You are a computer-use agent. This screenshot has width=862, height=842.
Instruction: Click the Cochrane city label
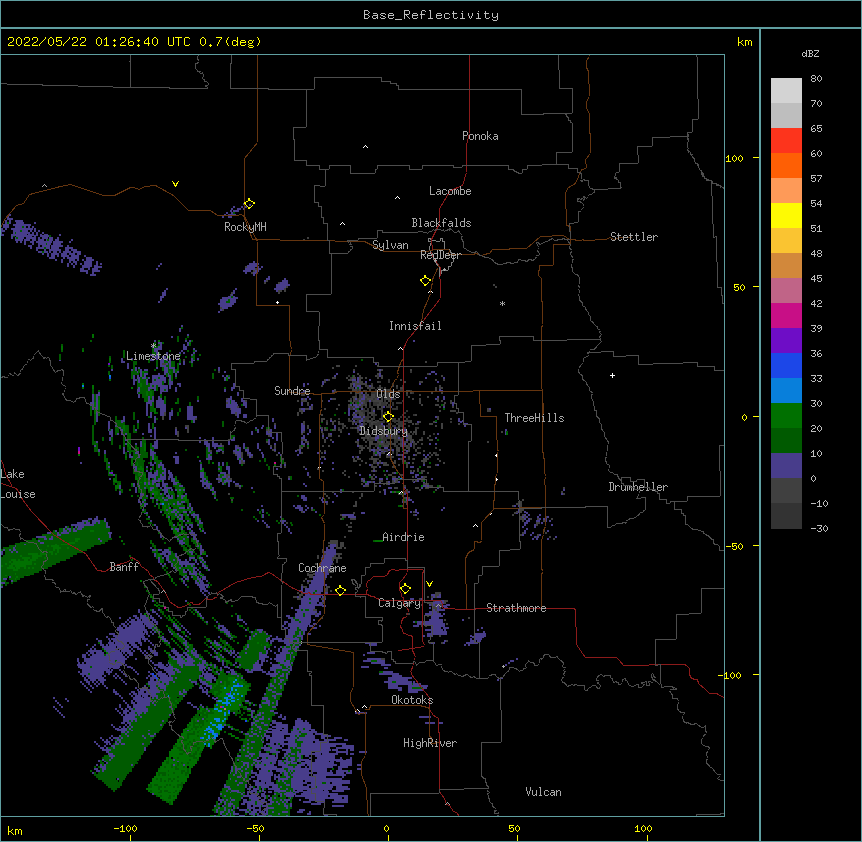tap(322, 568)
